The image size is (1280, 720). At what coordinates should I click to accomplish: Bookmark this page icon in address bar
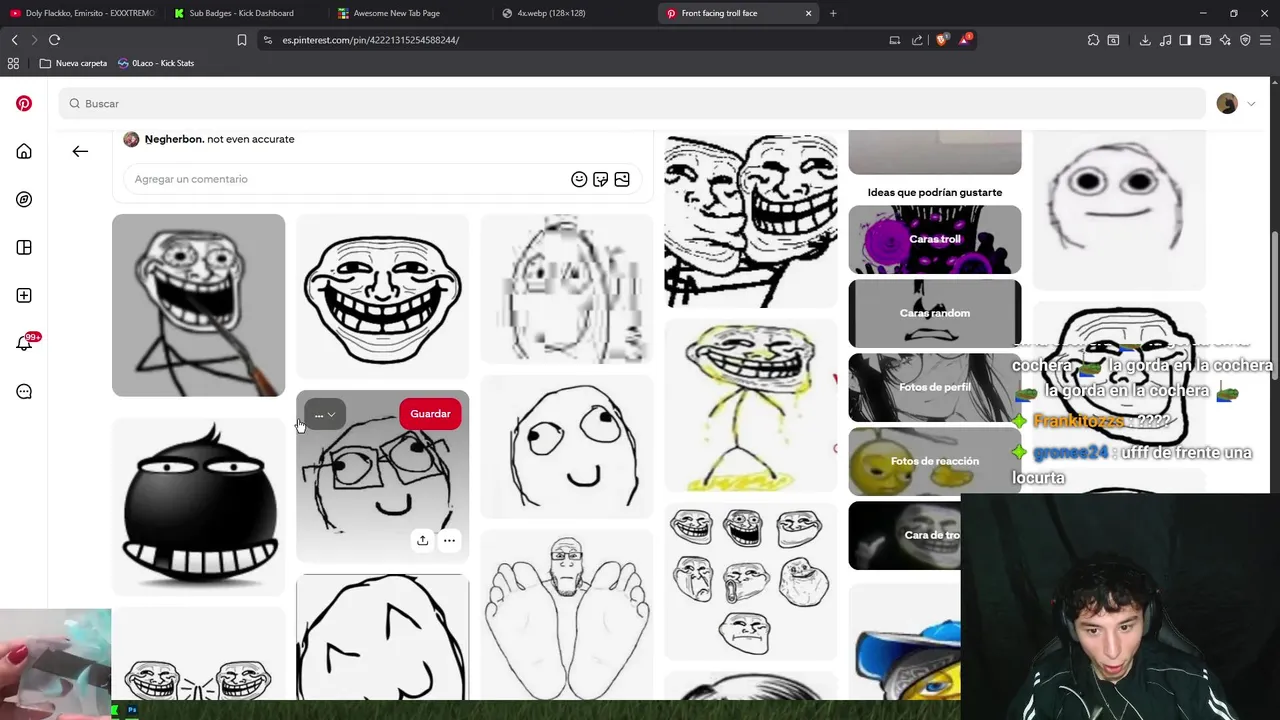pyautogui.click(x=241, y=40)
